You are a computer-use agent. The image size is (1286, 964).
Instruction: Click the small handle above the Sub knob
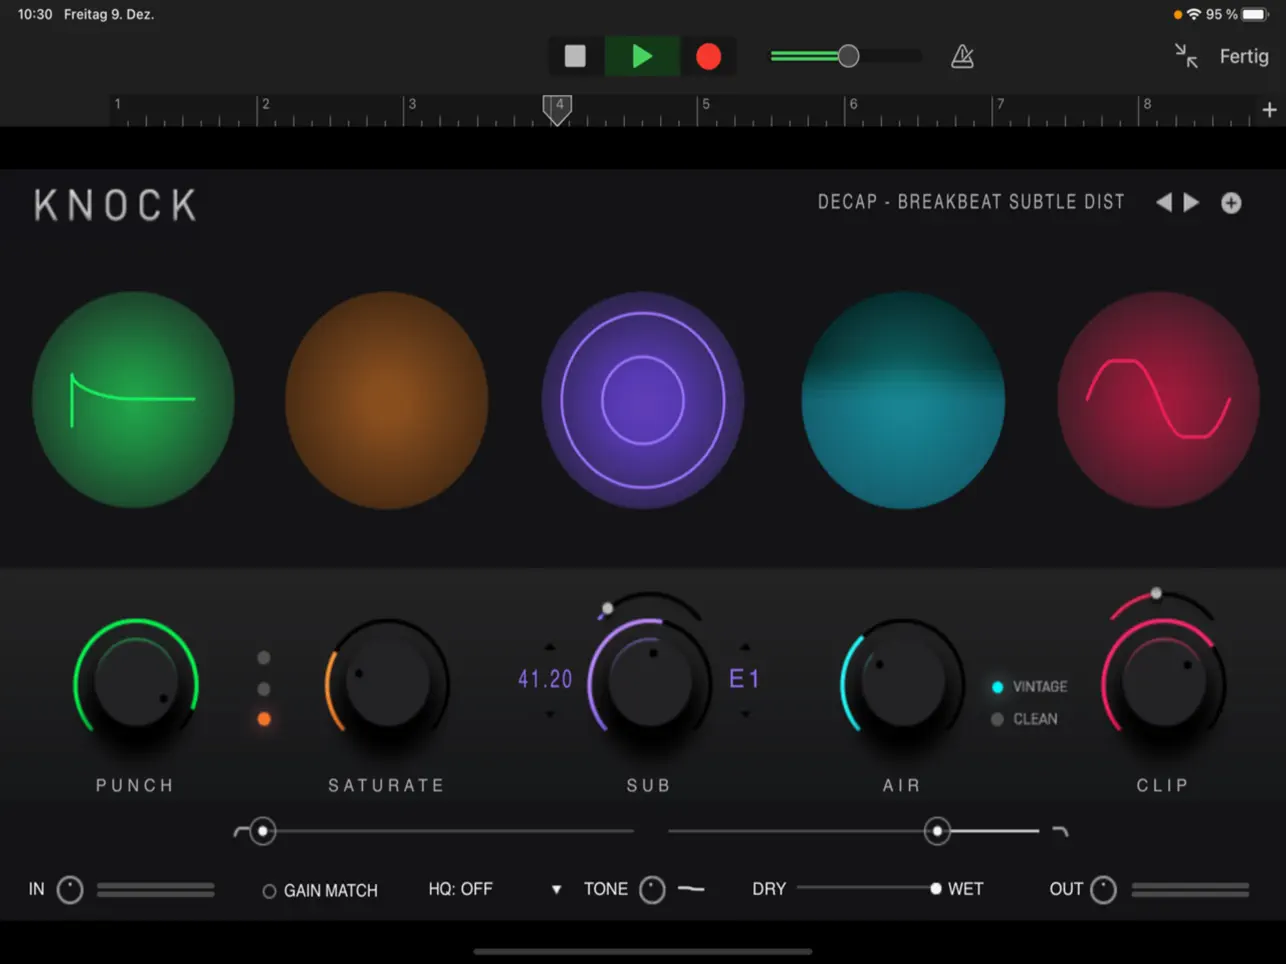607,608
